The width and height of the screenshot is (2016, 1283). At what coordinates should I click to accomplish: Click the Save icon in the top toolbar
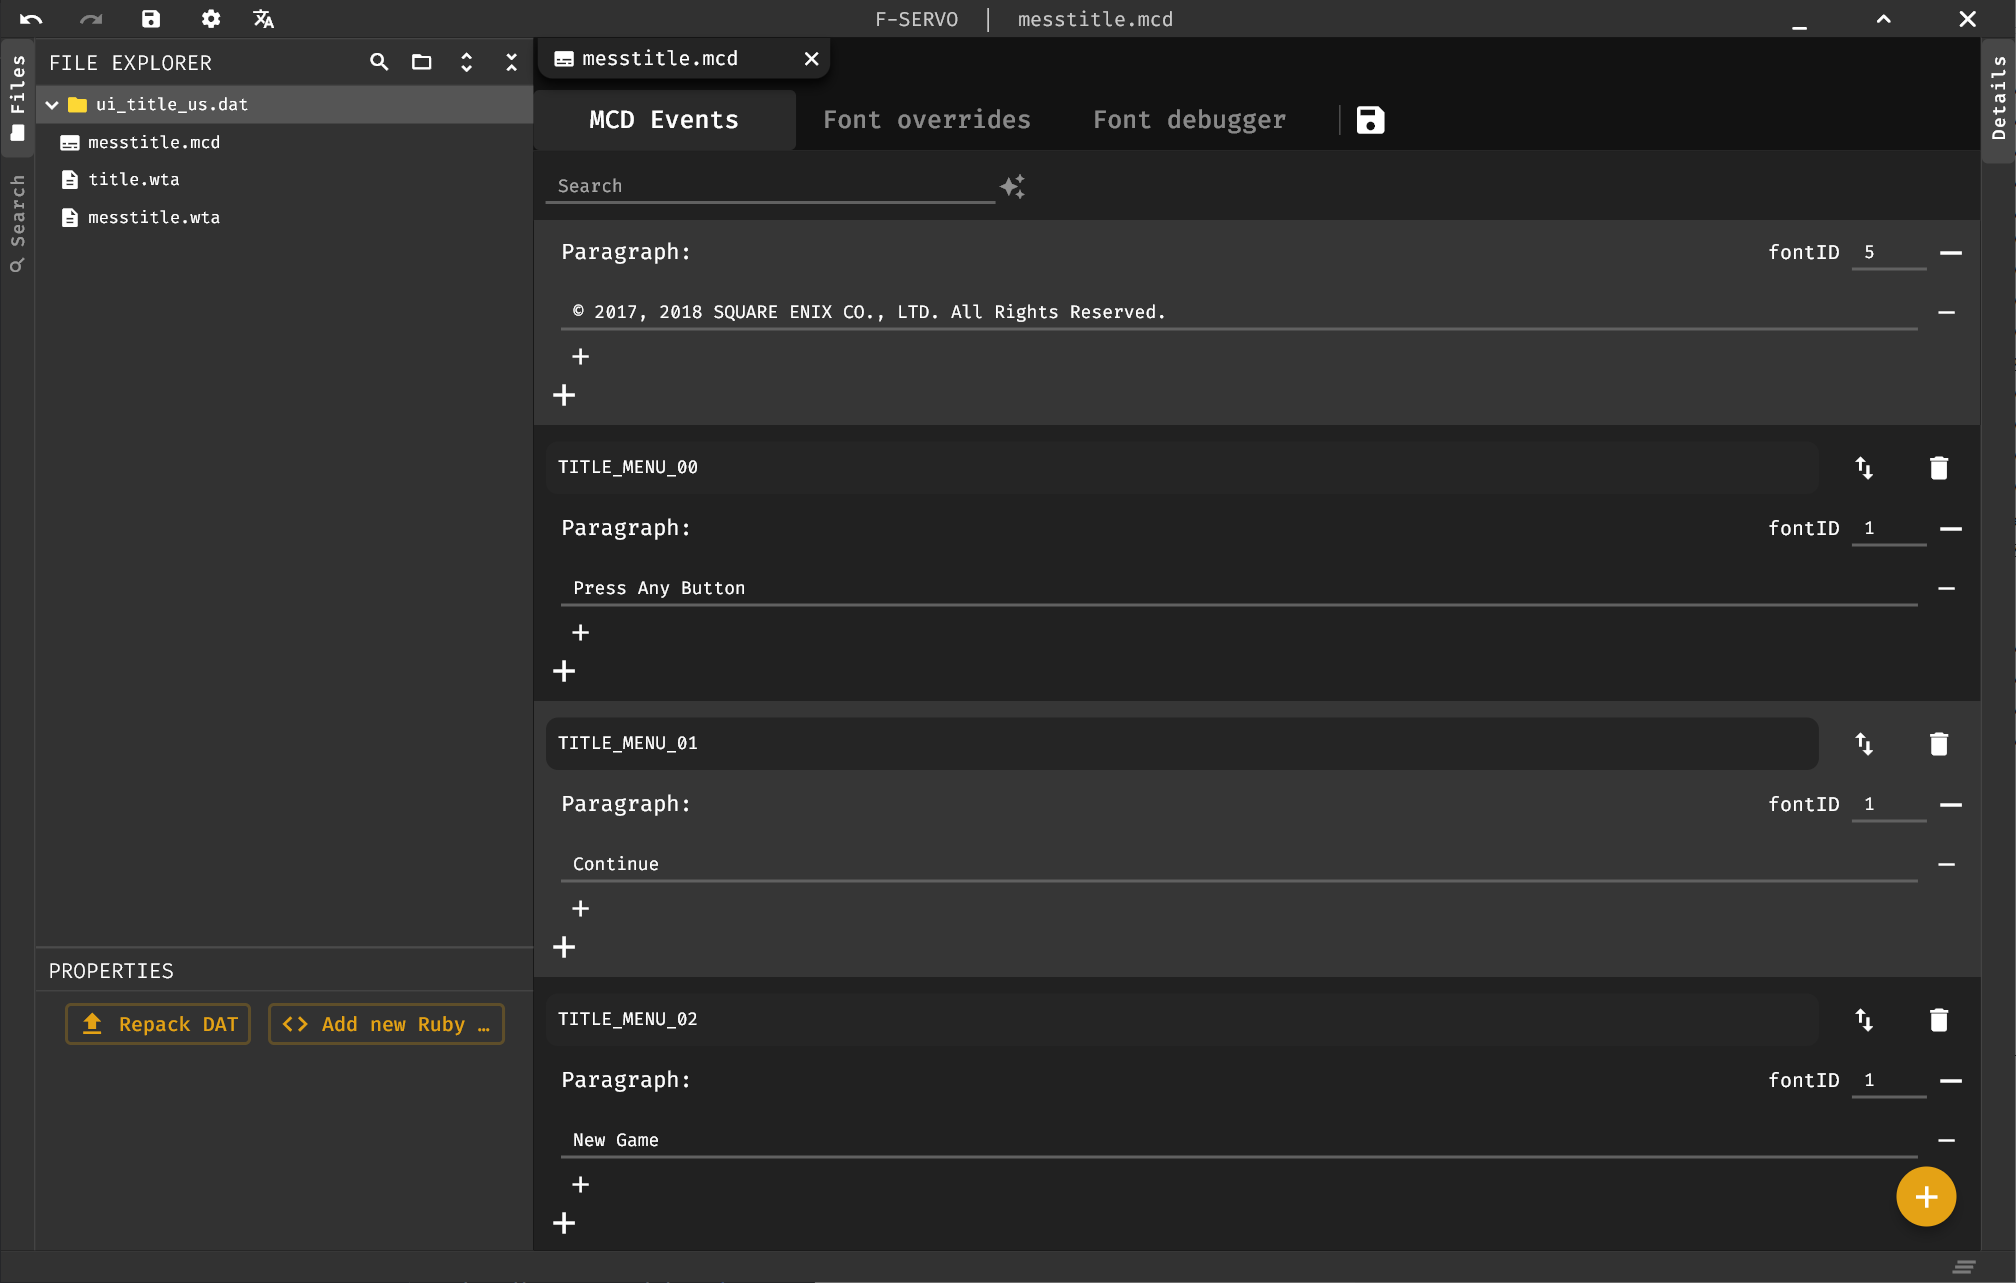pyautogui.click(x=150, y=19)
